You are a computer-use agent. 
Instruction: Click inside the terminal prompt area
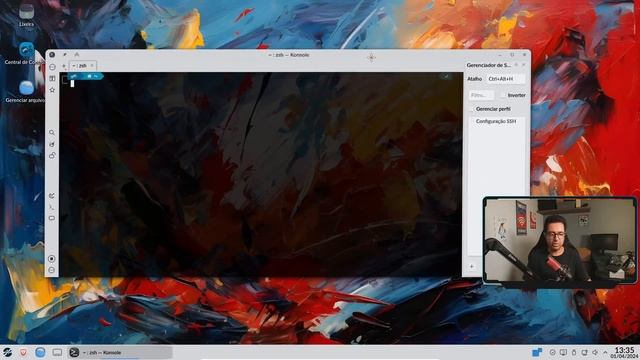pyautogui.click(x=261, y=176)
